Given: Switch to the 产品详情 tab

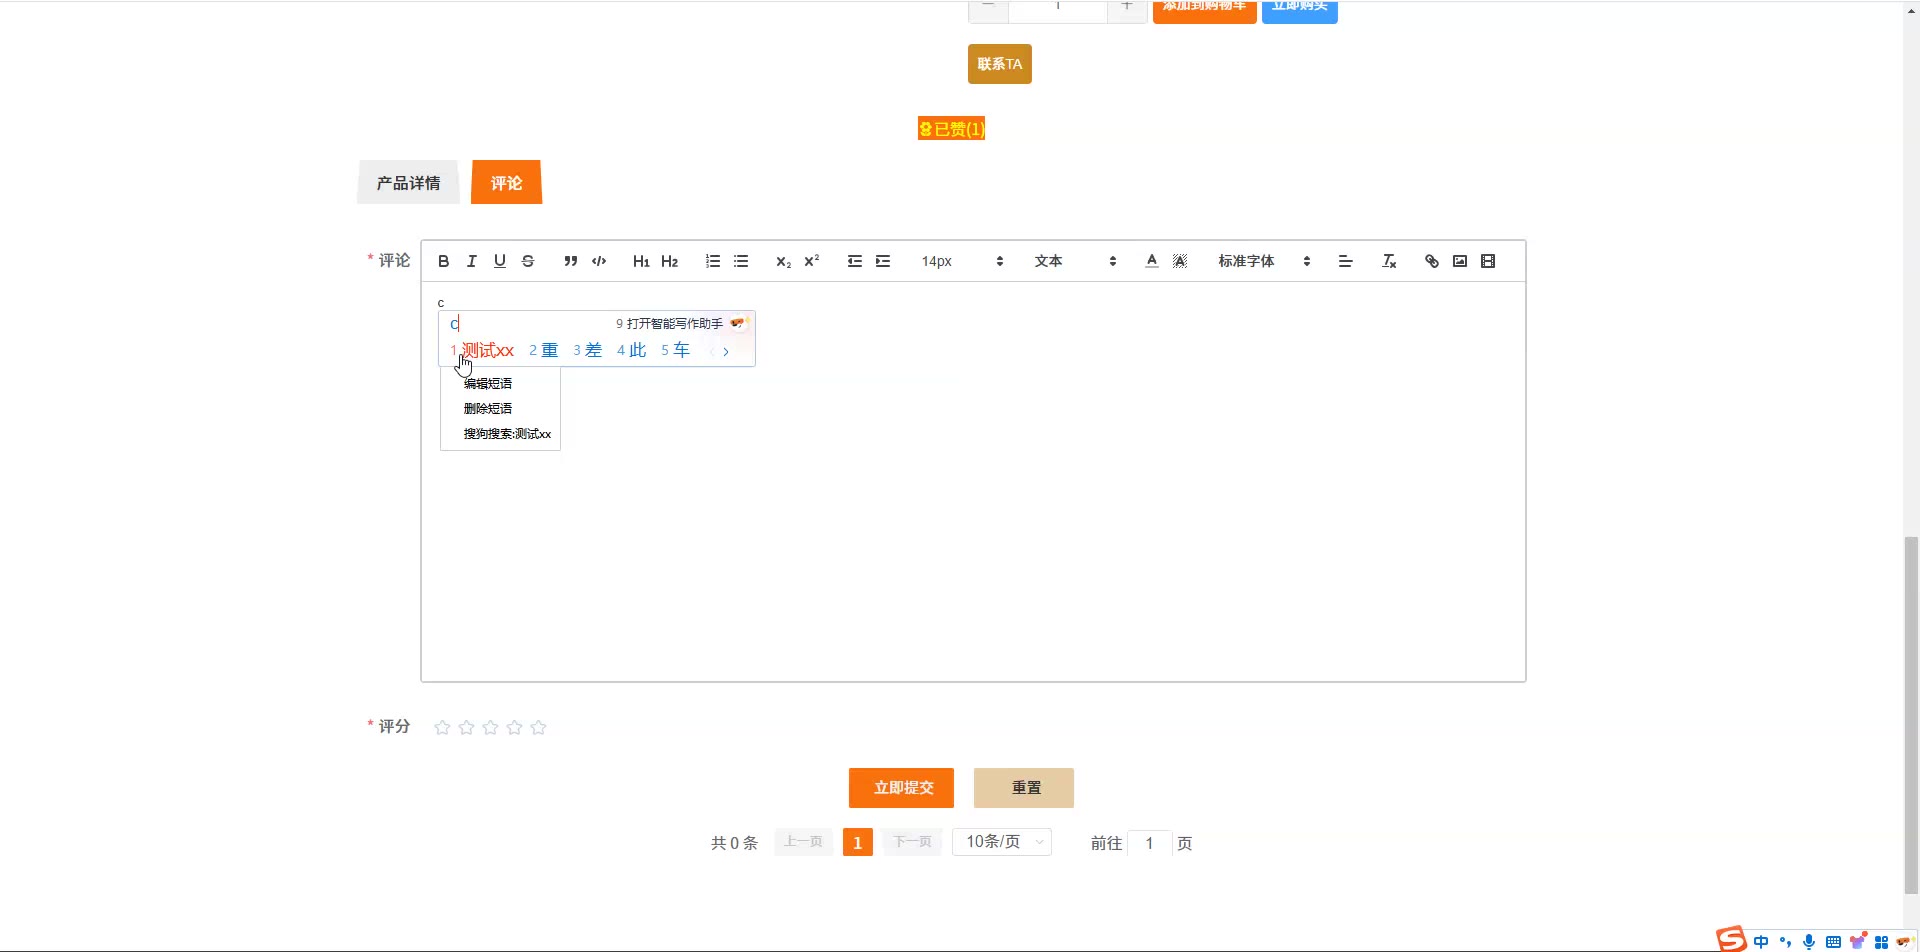Looking at the screenshot, I should pos(408,182).
